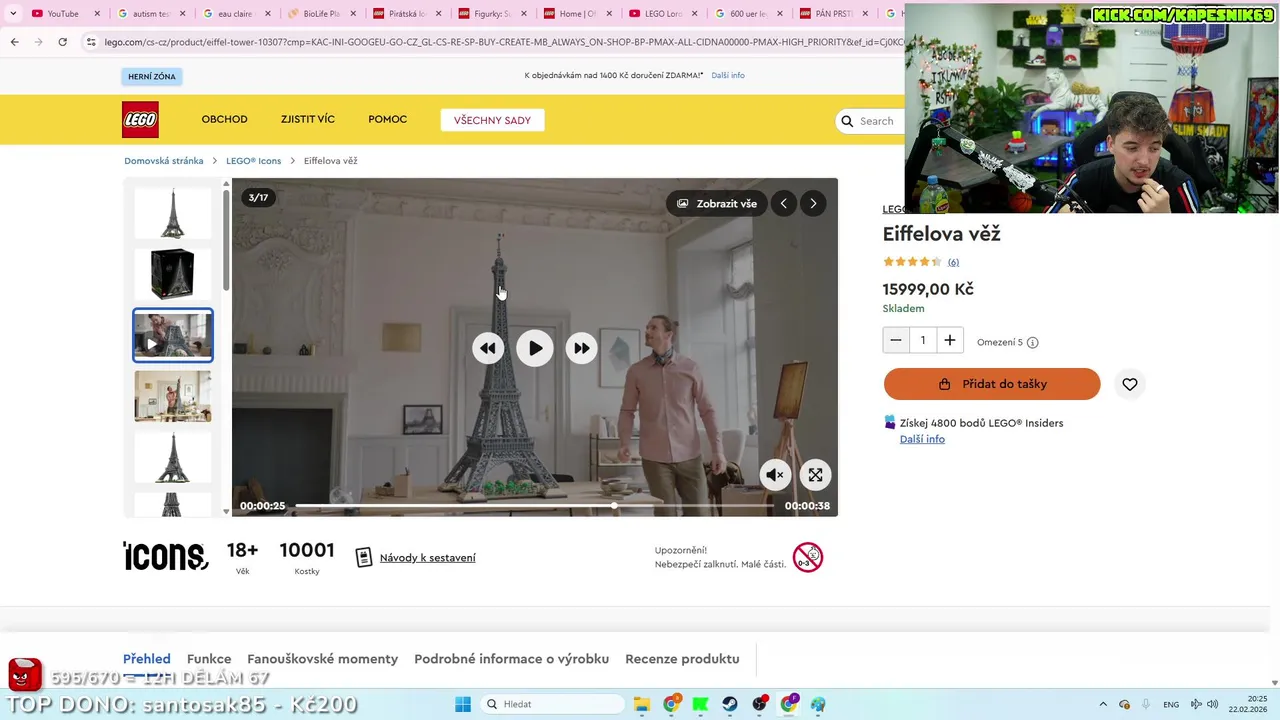The width and height of the screenshot is (1280, 720).
Task: Click the quantity input field
Action: (x=923, y=340)
